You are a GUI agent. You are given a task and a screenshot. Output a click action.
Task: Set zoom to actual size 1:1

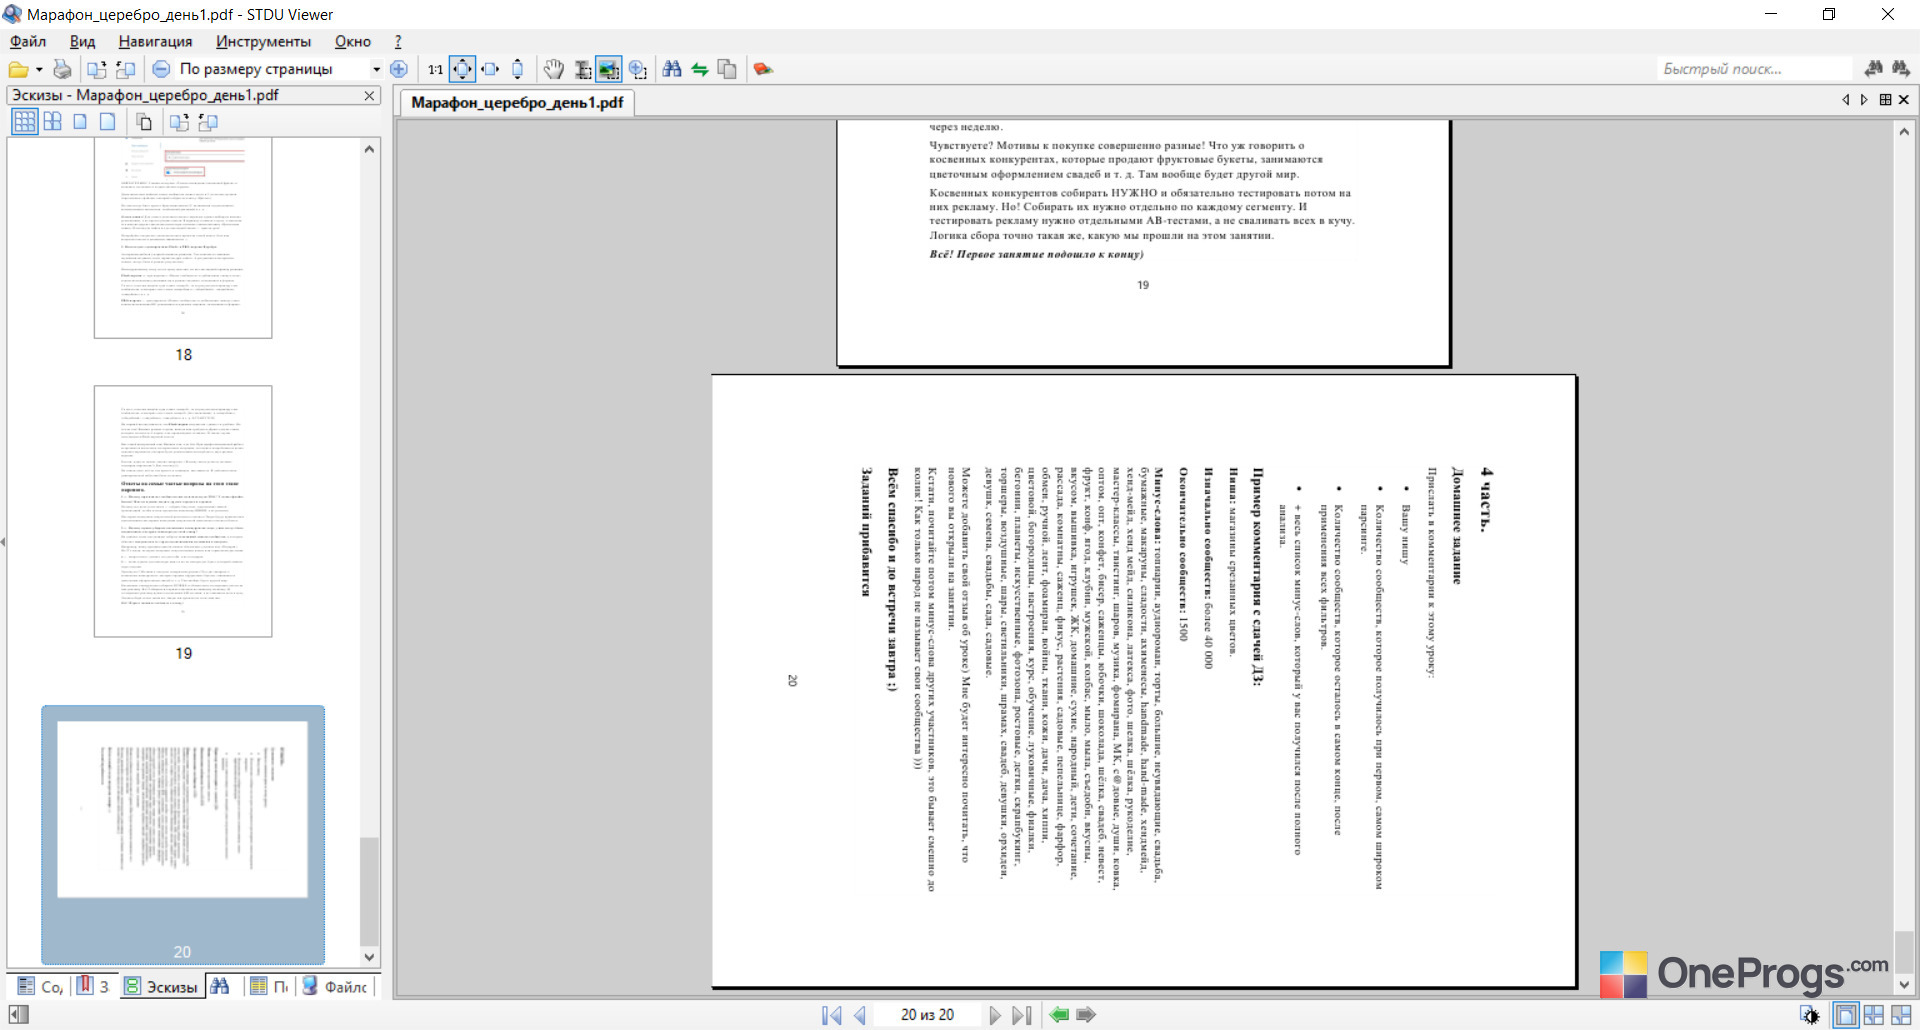tap(435, 69)
